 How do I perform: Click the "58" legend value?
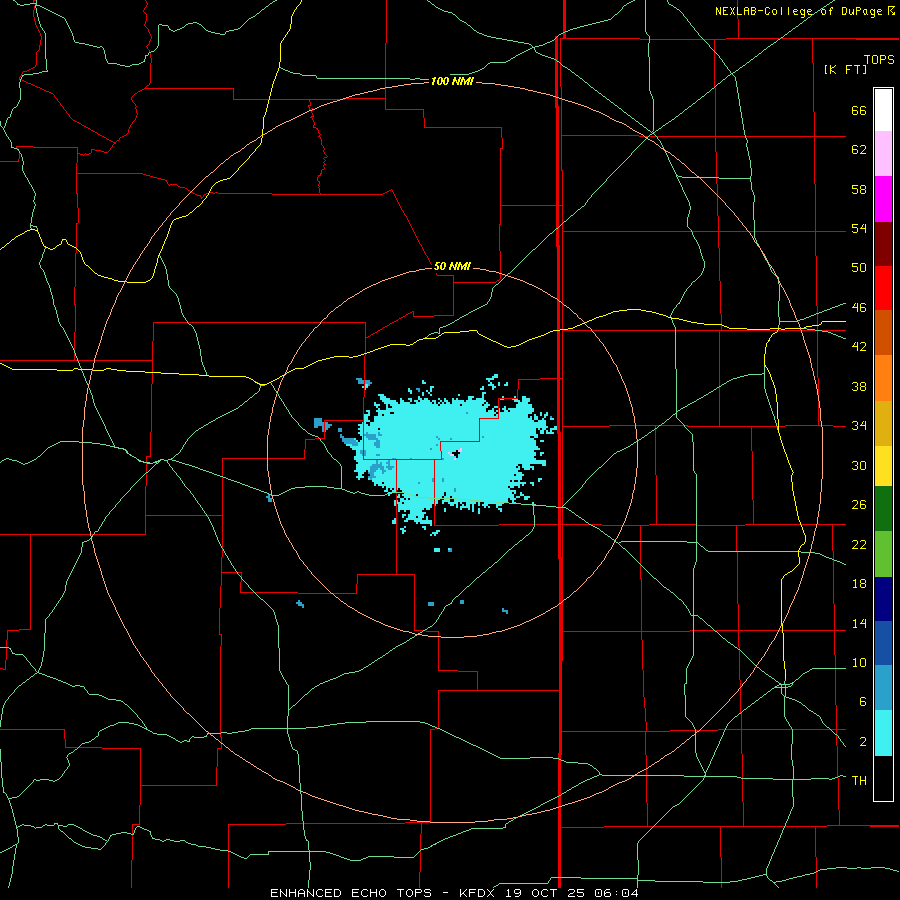pos(859,189)
